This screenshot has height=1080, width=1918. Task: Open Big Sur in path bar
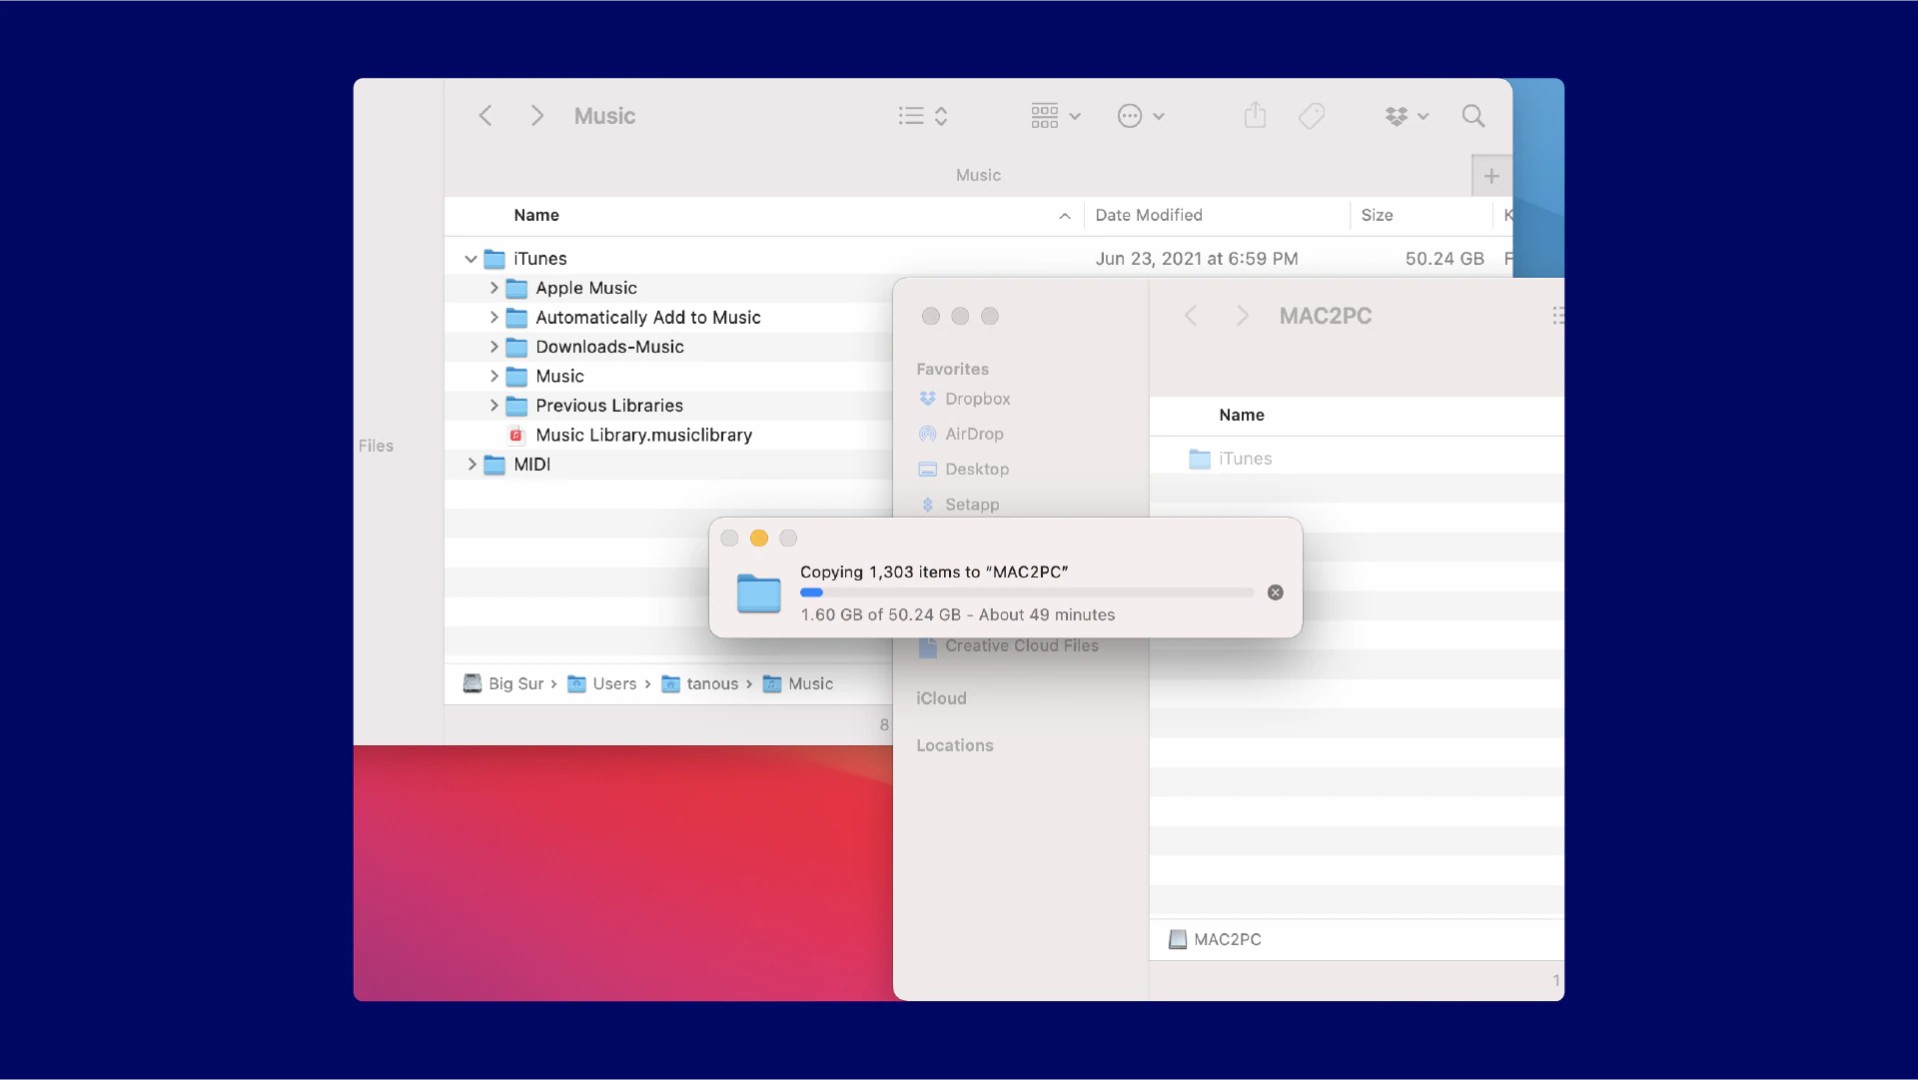coord(504,684)
